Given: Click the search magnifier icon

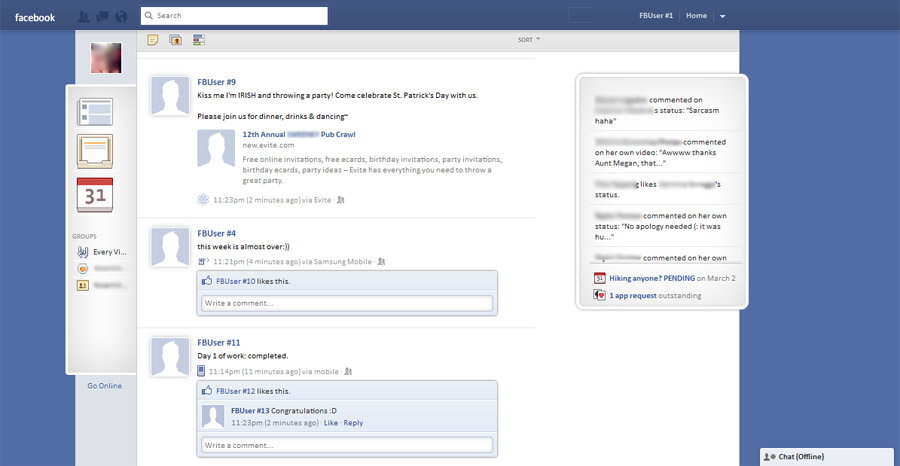Looking at the screenshot, I should pyautogui.click(x=149, y=16).
